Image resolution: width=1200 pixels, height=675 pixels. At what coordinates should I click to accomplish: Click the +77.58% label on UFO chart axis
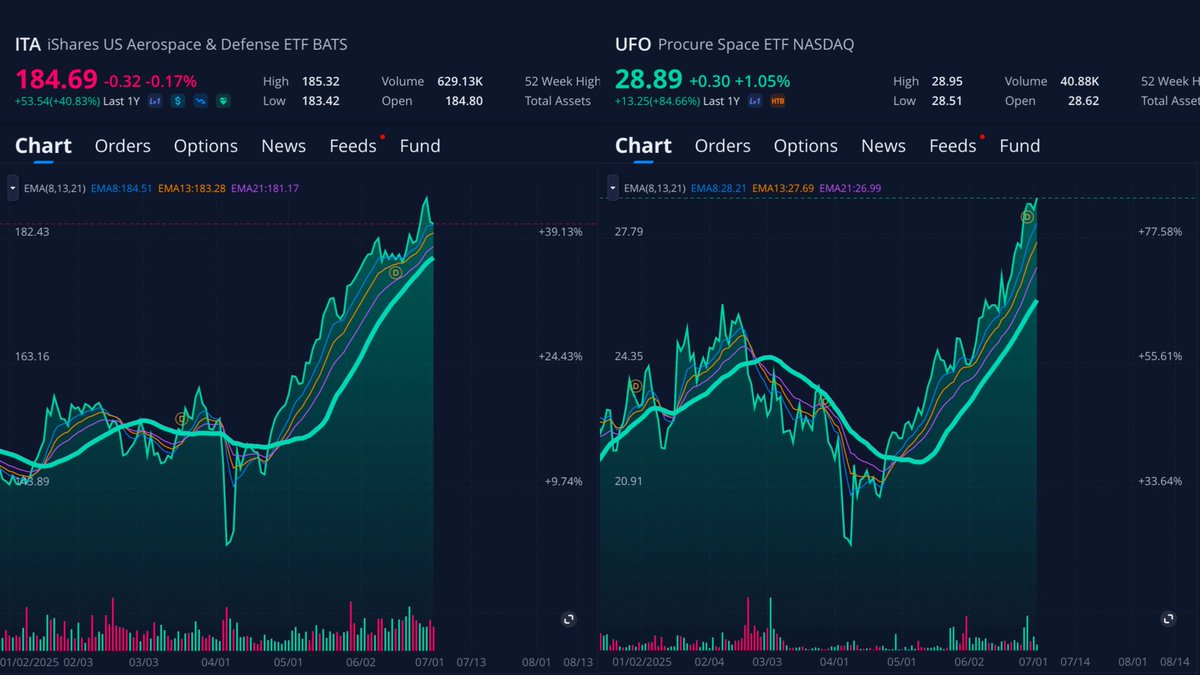[1160, 232]
